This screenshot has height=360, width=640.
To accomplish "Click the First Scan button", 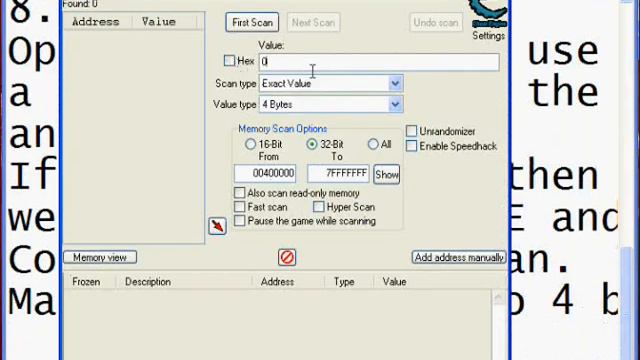I will tap(252, 22).
